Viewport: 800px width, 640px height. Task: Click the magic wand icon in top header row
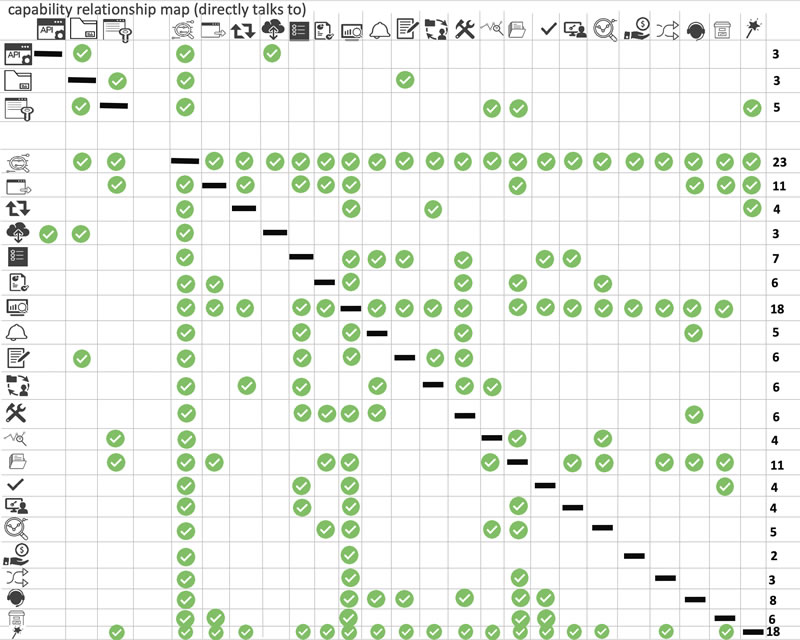coord(752,29)
